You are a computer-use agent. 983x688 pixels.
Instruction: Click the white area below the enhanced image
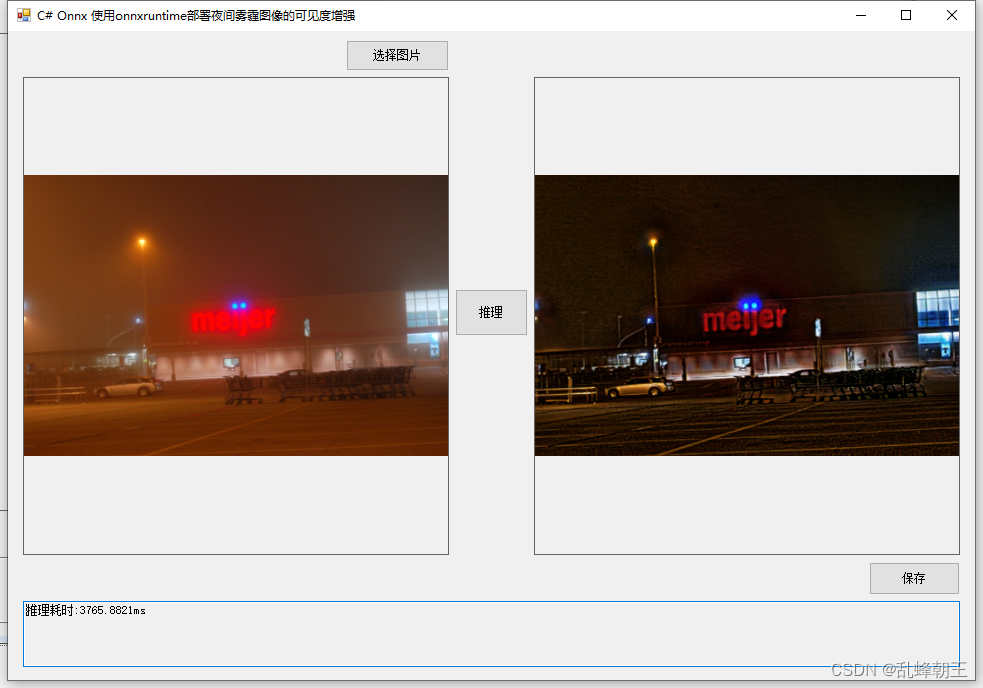pyautogui.click(x=745, y=510)
